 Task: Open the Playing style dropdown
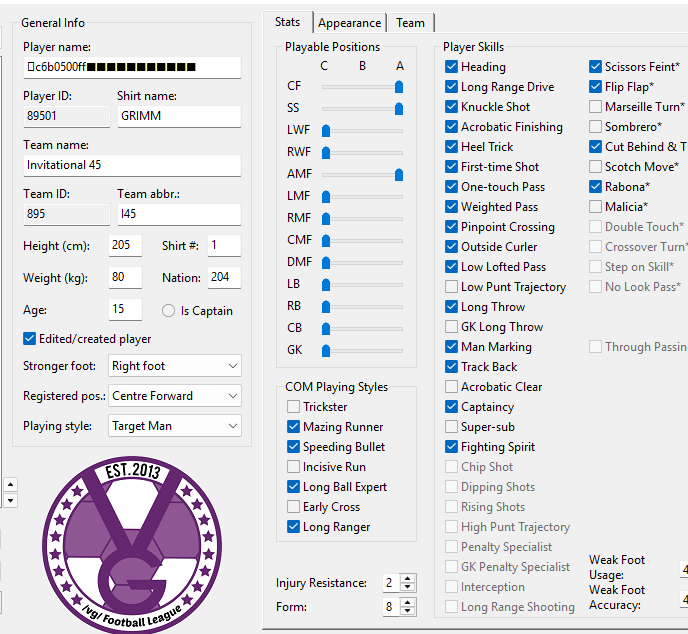pyautogui.click(x=175, y=426)
